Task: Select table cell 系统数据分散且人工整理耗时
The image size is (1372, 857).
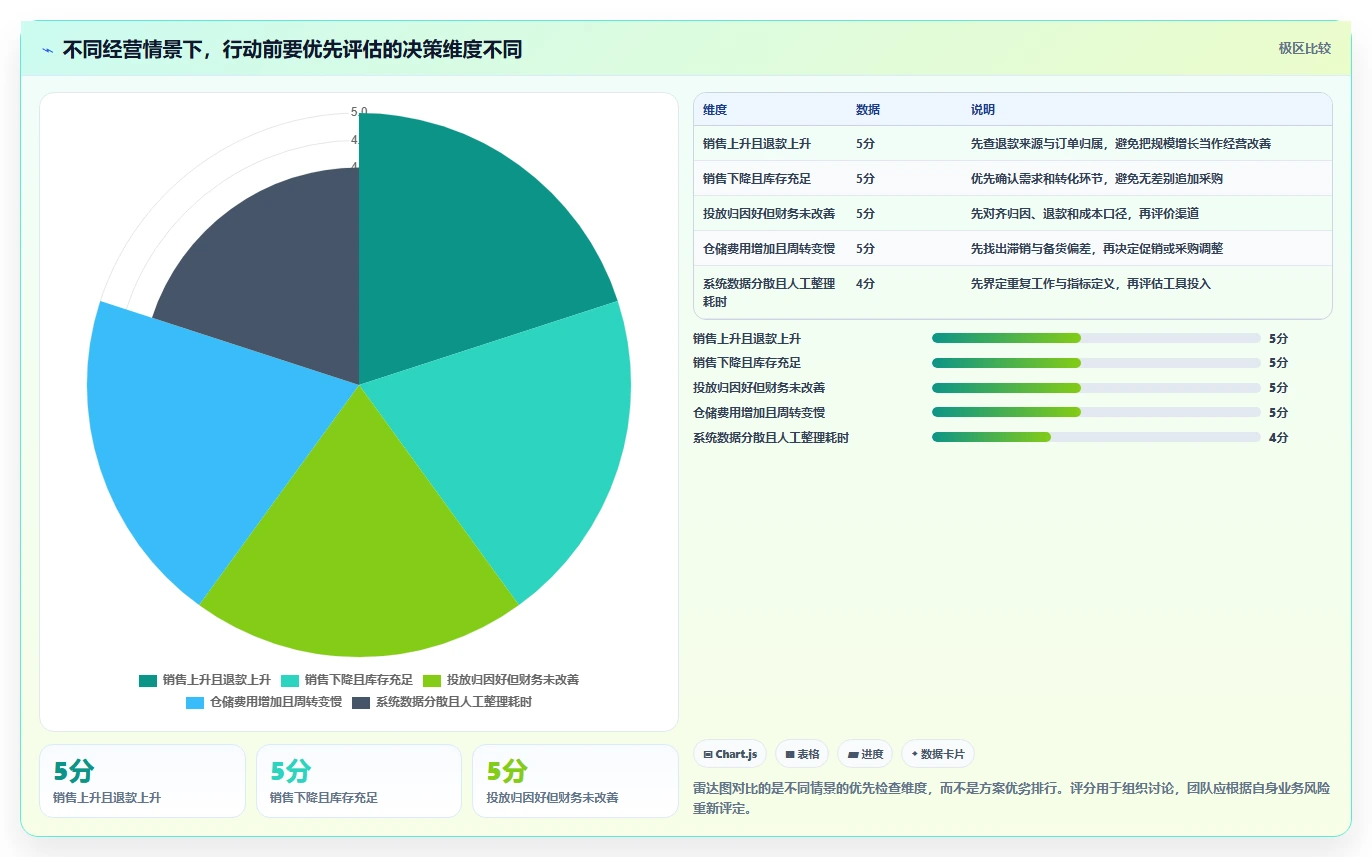Action: (769, 292)
